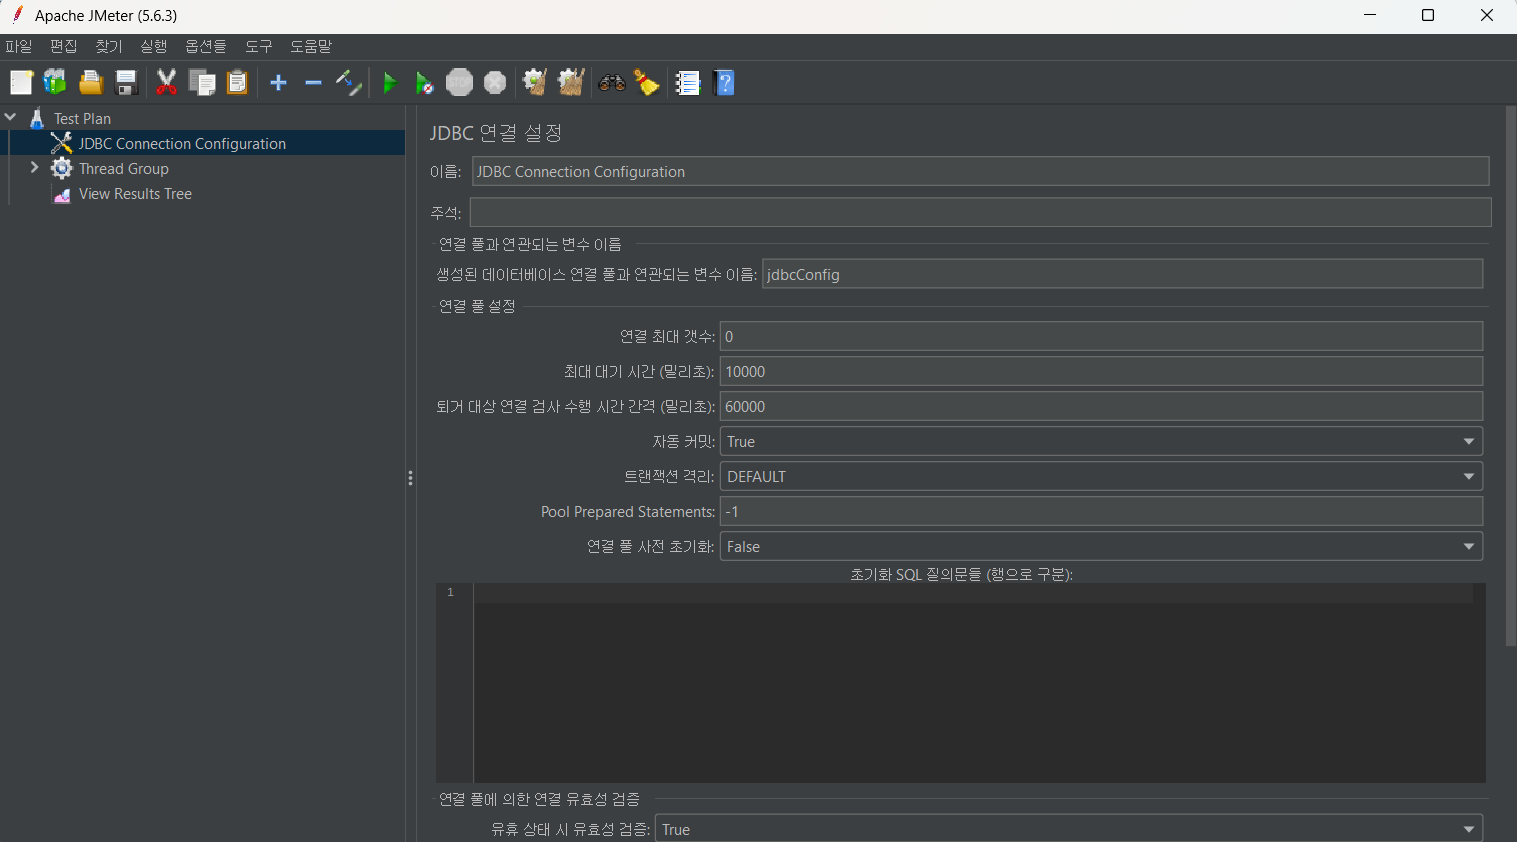
Task: Click the right panel vertical scrollbar
Action: click(1510, 376)
